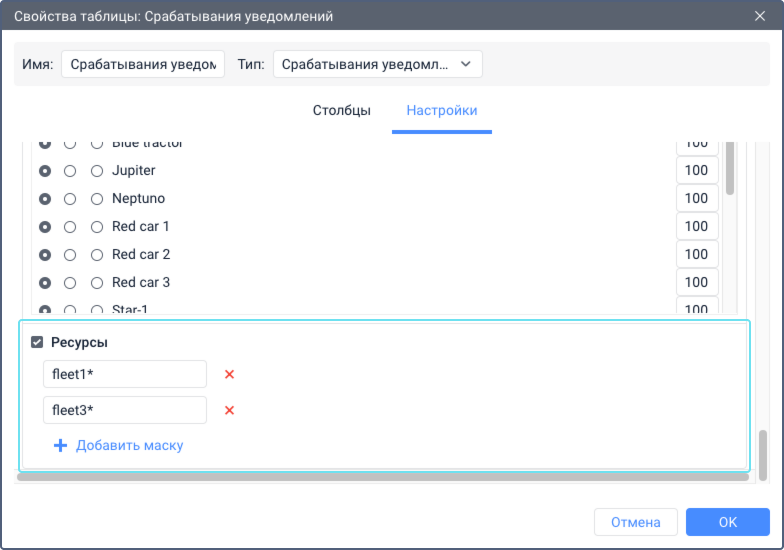Click Добавить маску link
Viewport: 784px width, 550px height.
click(130, 445)
